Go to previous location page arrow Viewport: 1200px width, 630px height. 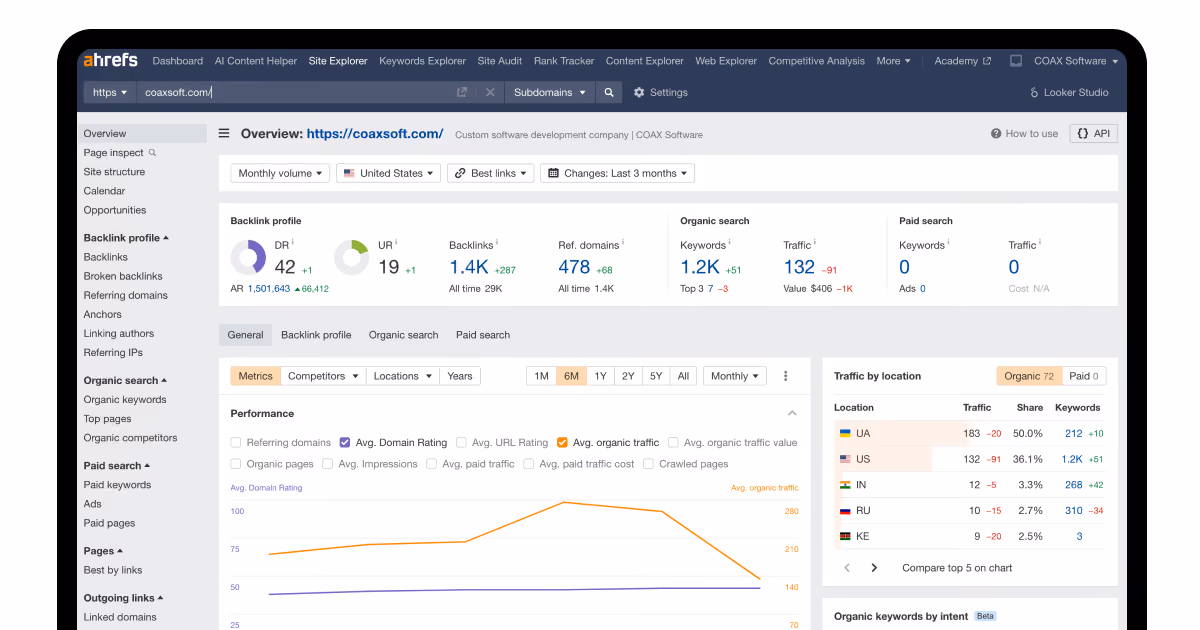coord(847,568)
